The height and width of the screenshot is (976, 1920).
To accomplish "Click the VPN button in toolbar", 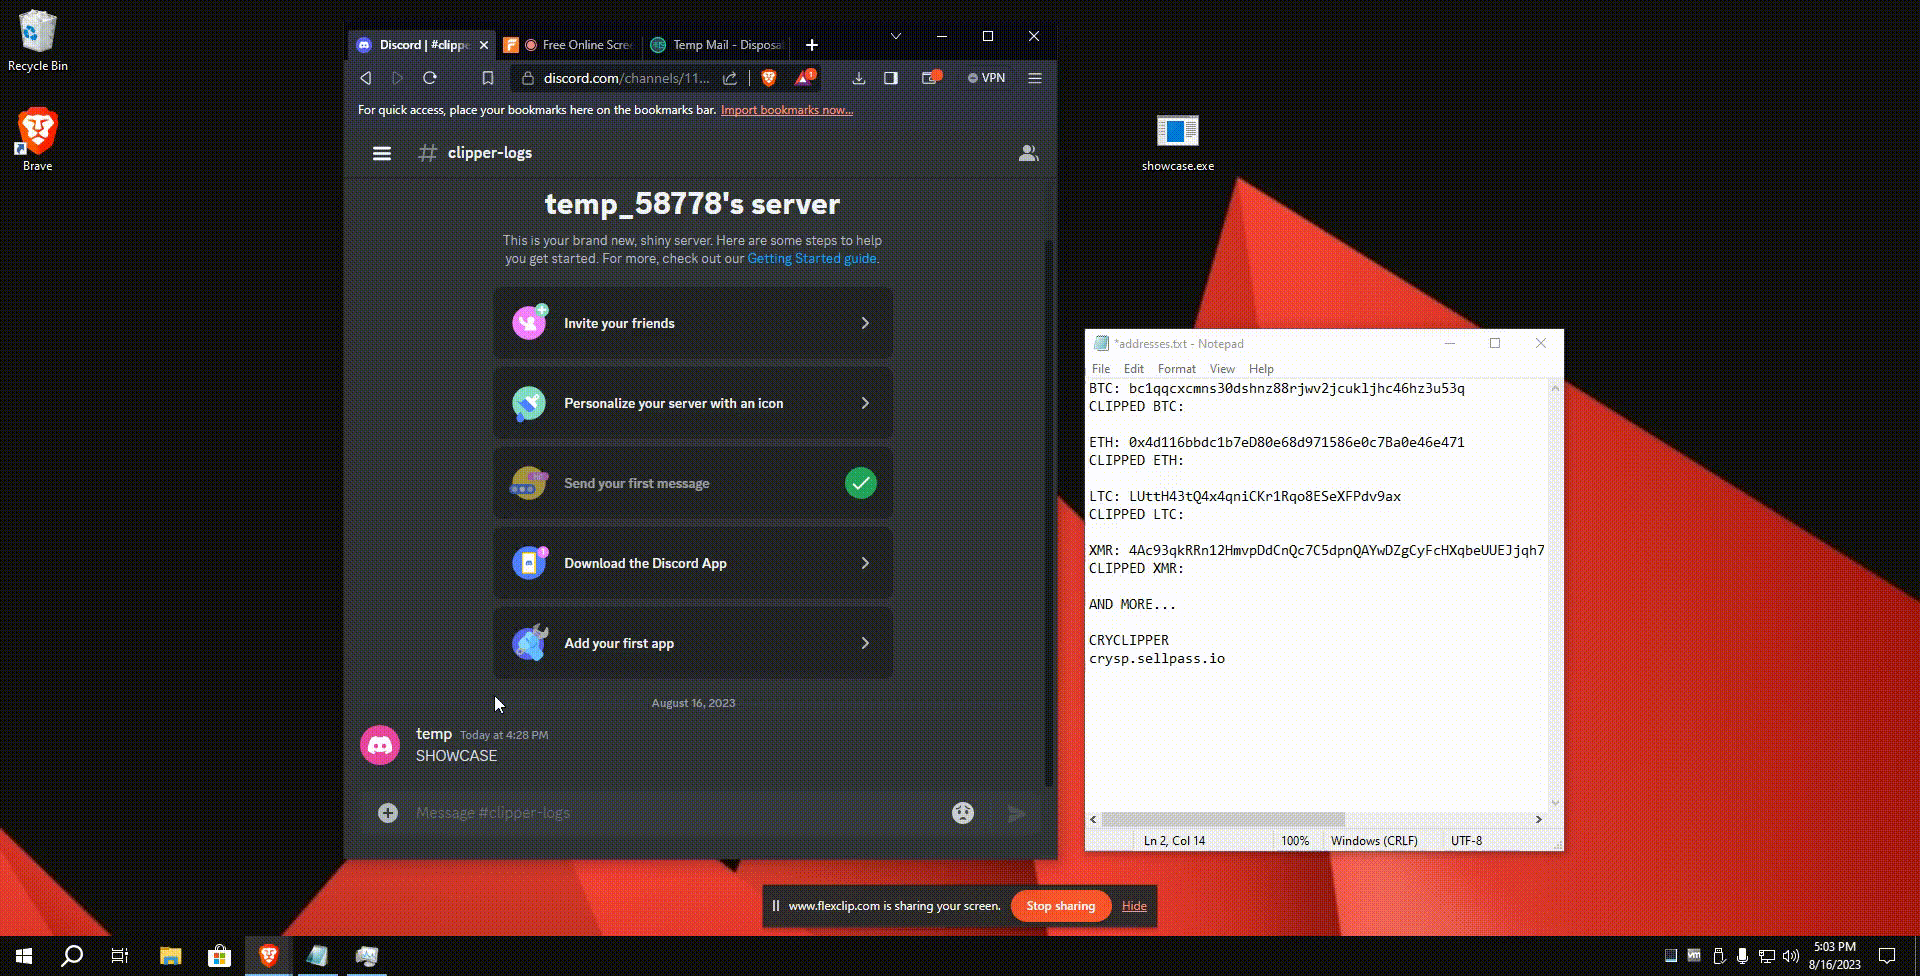I will [x=986, y=78].
